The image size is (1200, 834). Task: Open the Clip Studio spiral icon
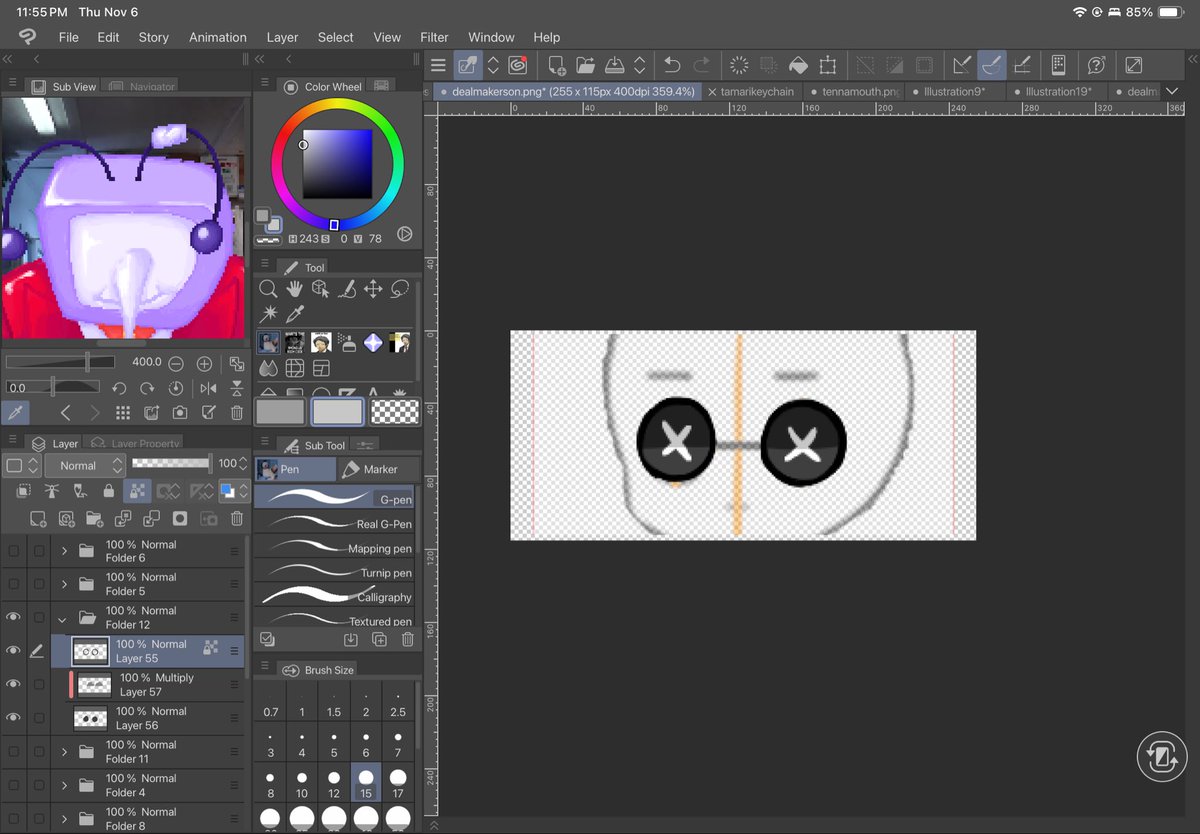tap(518, 65)
